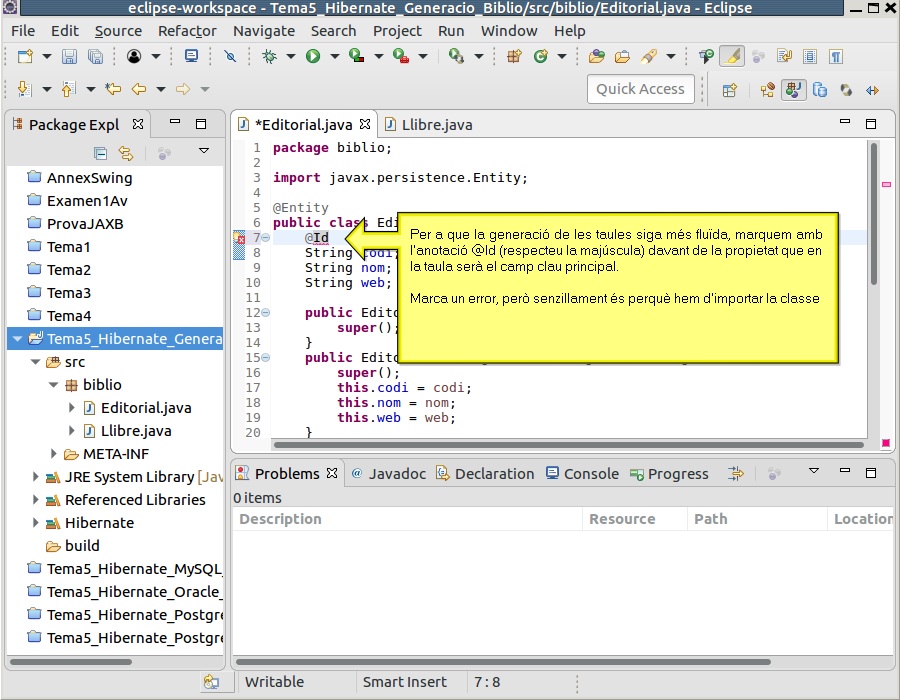Click the Collapse All icon in Package Explorer
The image size is (900, 700).
pos(100,153)
